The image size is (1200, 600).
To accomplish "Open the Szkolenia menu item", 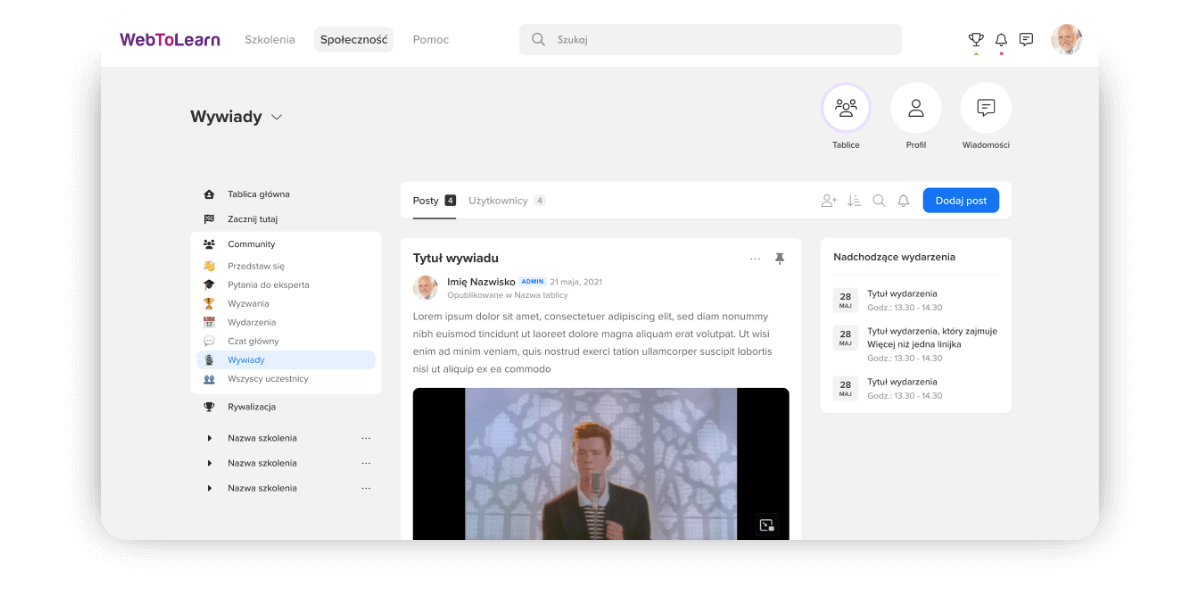I will pyautogui.click(x=270, y=40).
